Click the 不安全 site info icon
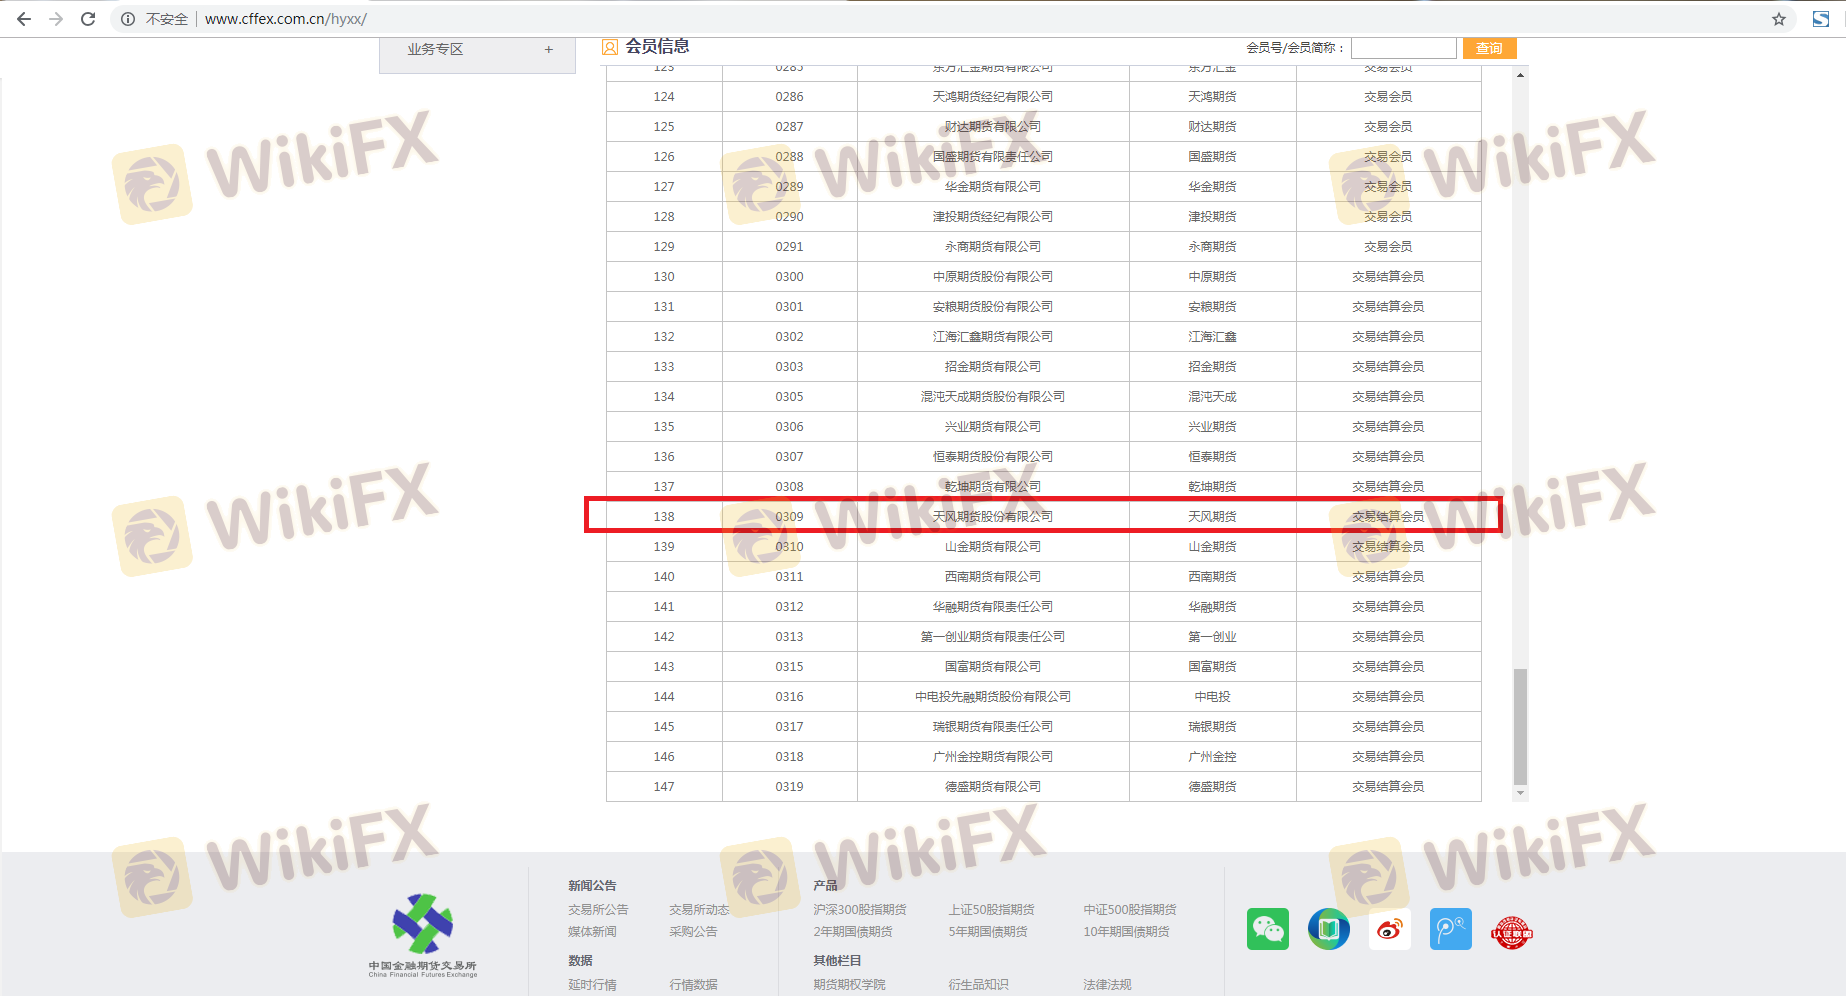 128,19
